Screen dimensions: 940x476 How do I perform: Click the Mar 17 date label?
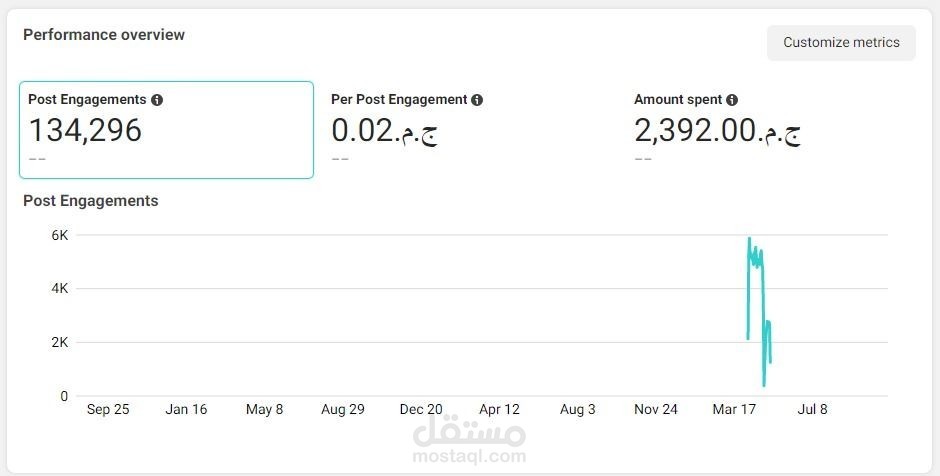coord(734,409)
